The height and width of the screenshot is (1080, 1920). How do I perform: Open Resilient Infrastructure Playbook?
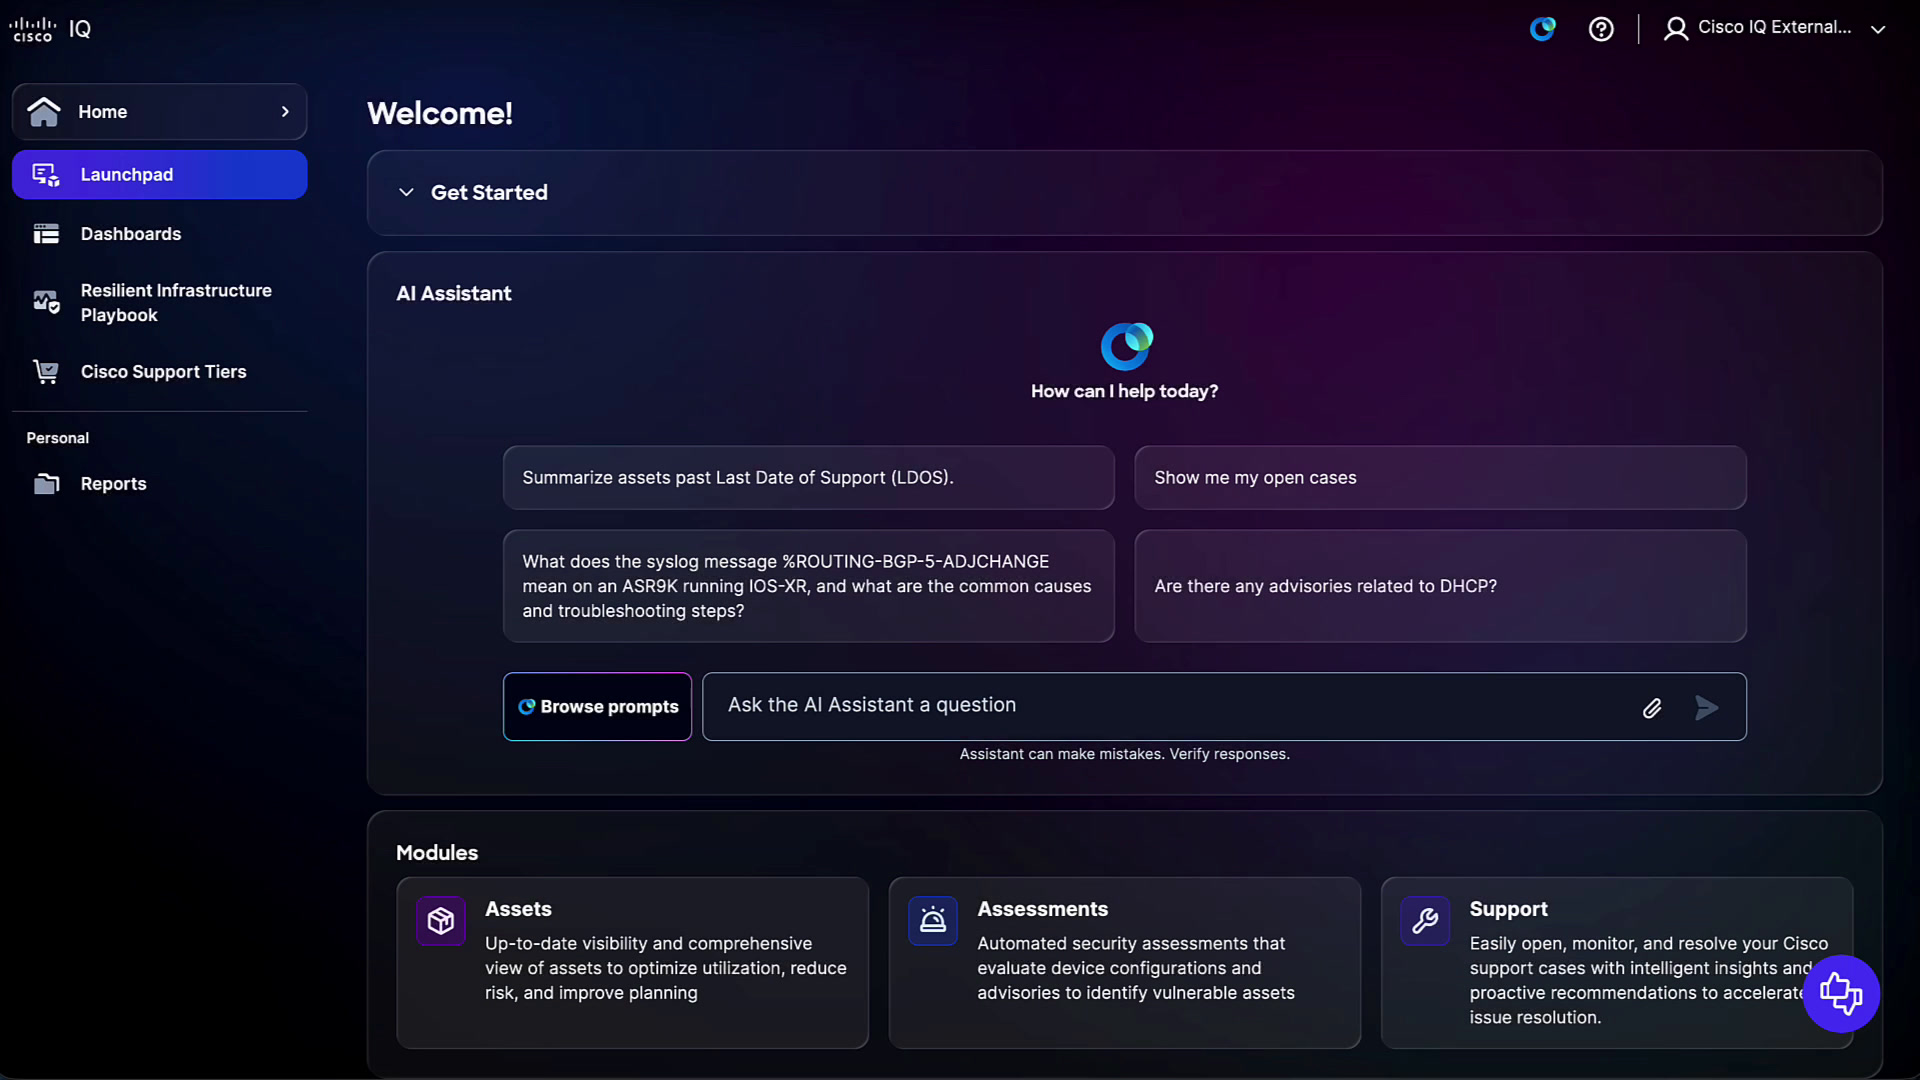(160, 303)
